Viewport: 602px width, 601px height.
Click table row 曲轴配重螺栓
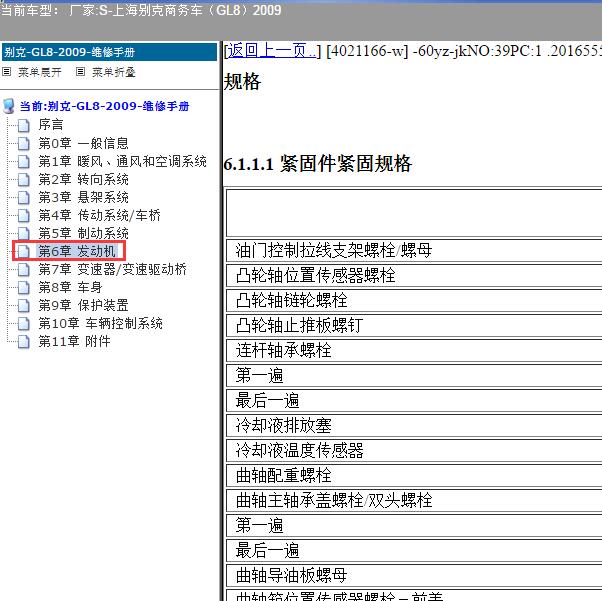click(414, 476)
